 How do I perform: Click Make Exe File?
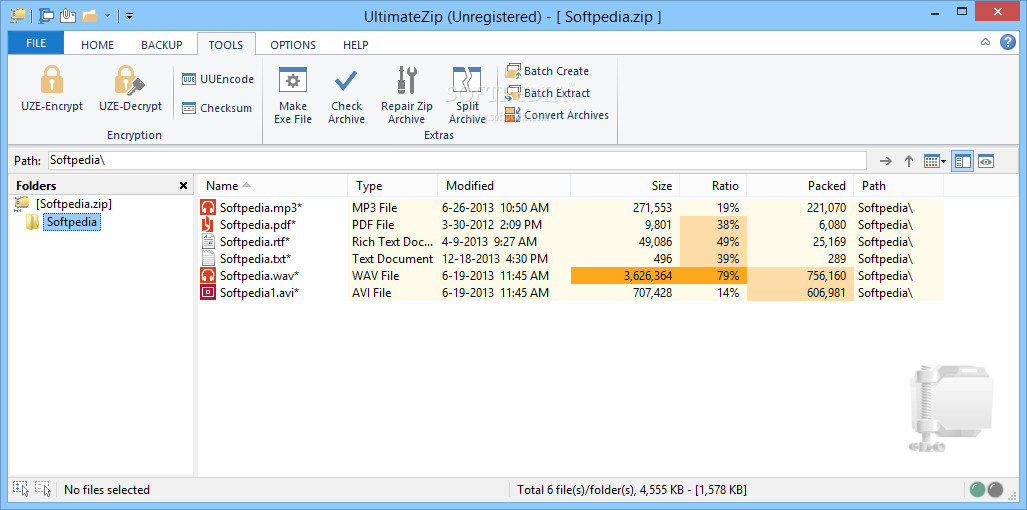[293, 94]
